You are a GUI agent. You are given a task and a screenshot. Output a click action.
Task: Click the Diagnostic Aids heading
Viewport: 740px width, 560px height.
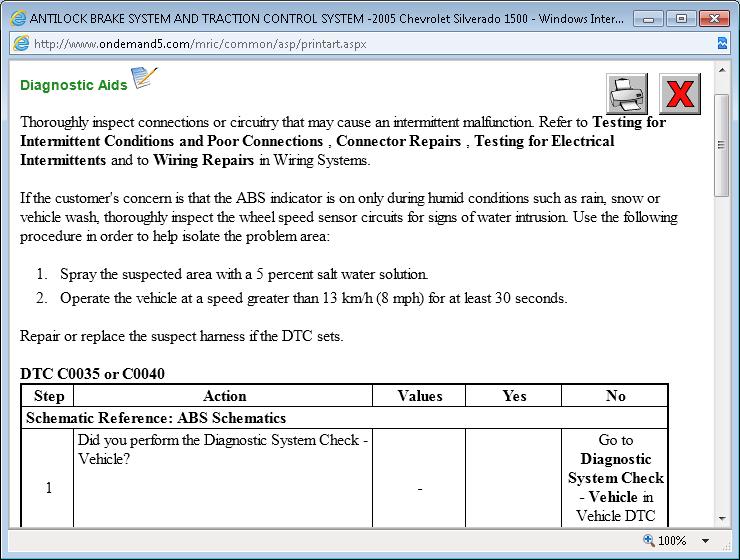point(74,85)
